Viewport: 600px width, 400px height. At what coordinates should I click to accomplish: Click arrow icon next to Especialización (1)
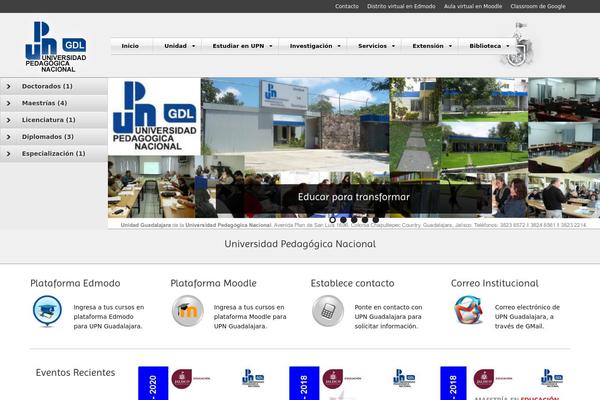coord(8,154)
